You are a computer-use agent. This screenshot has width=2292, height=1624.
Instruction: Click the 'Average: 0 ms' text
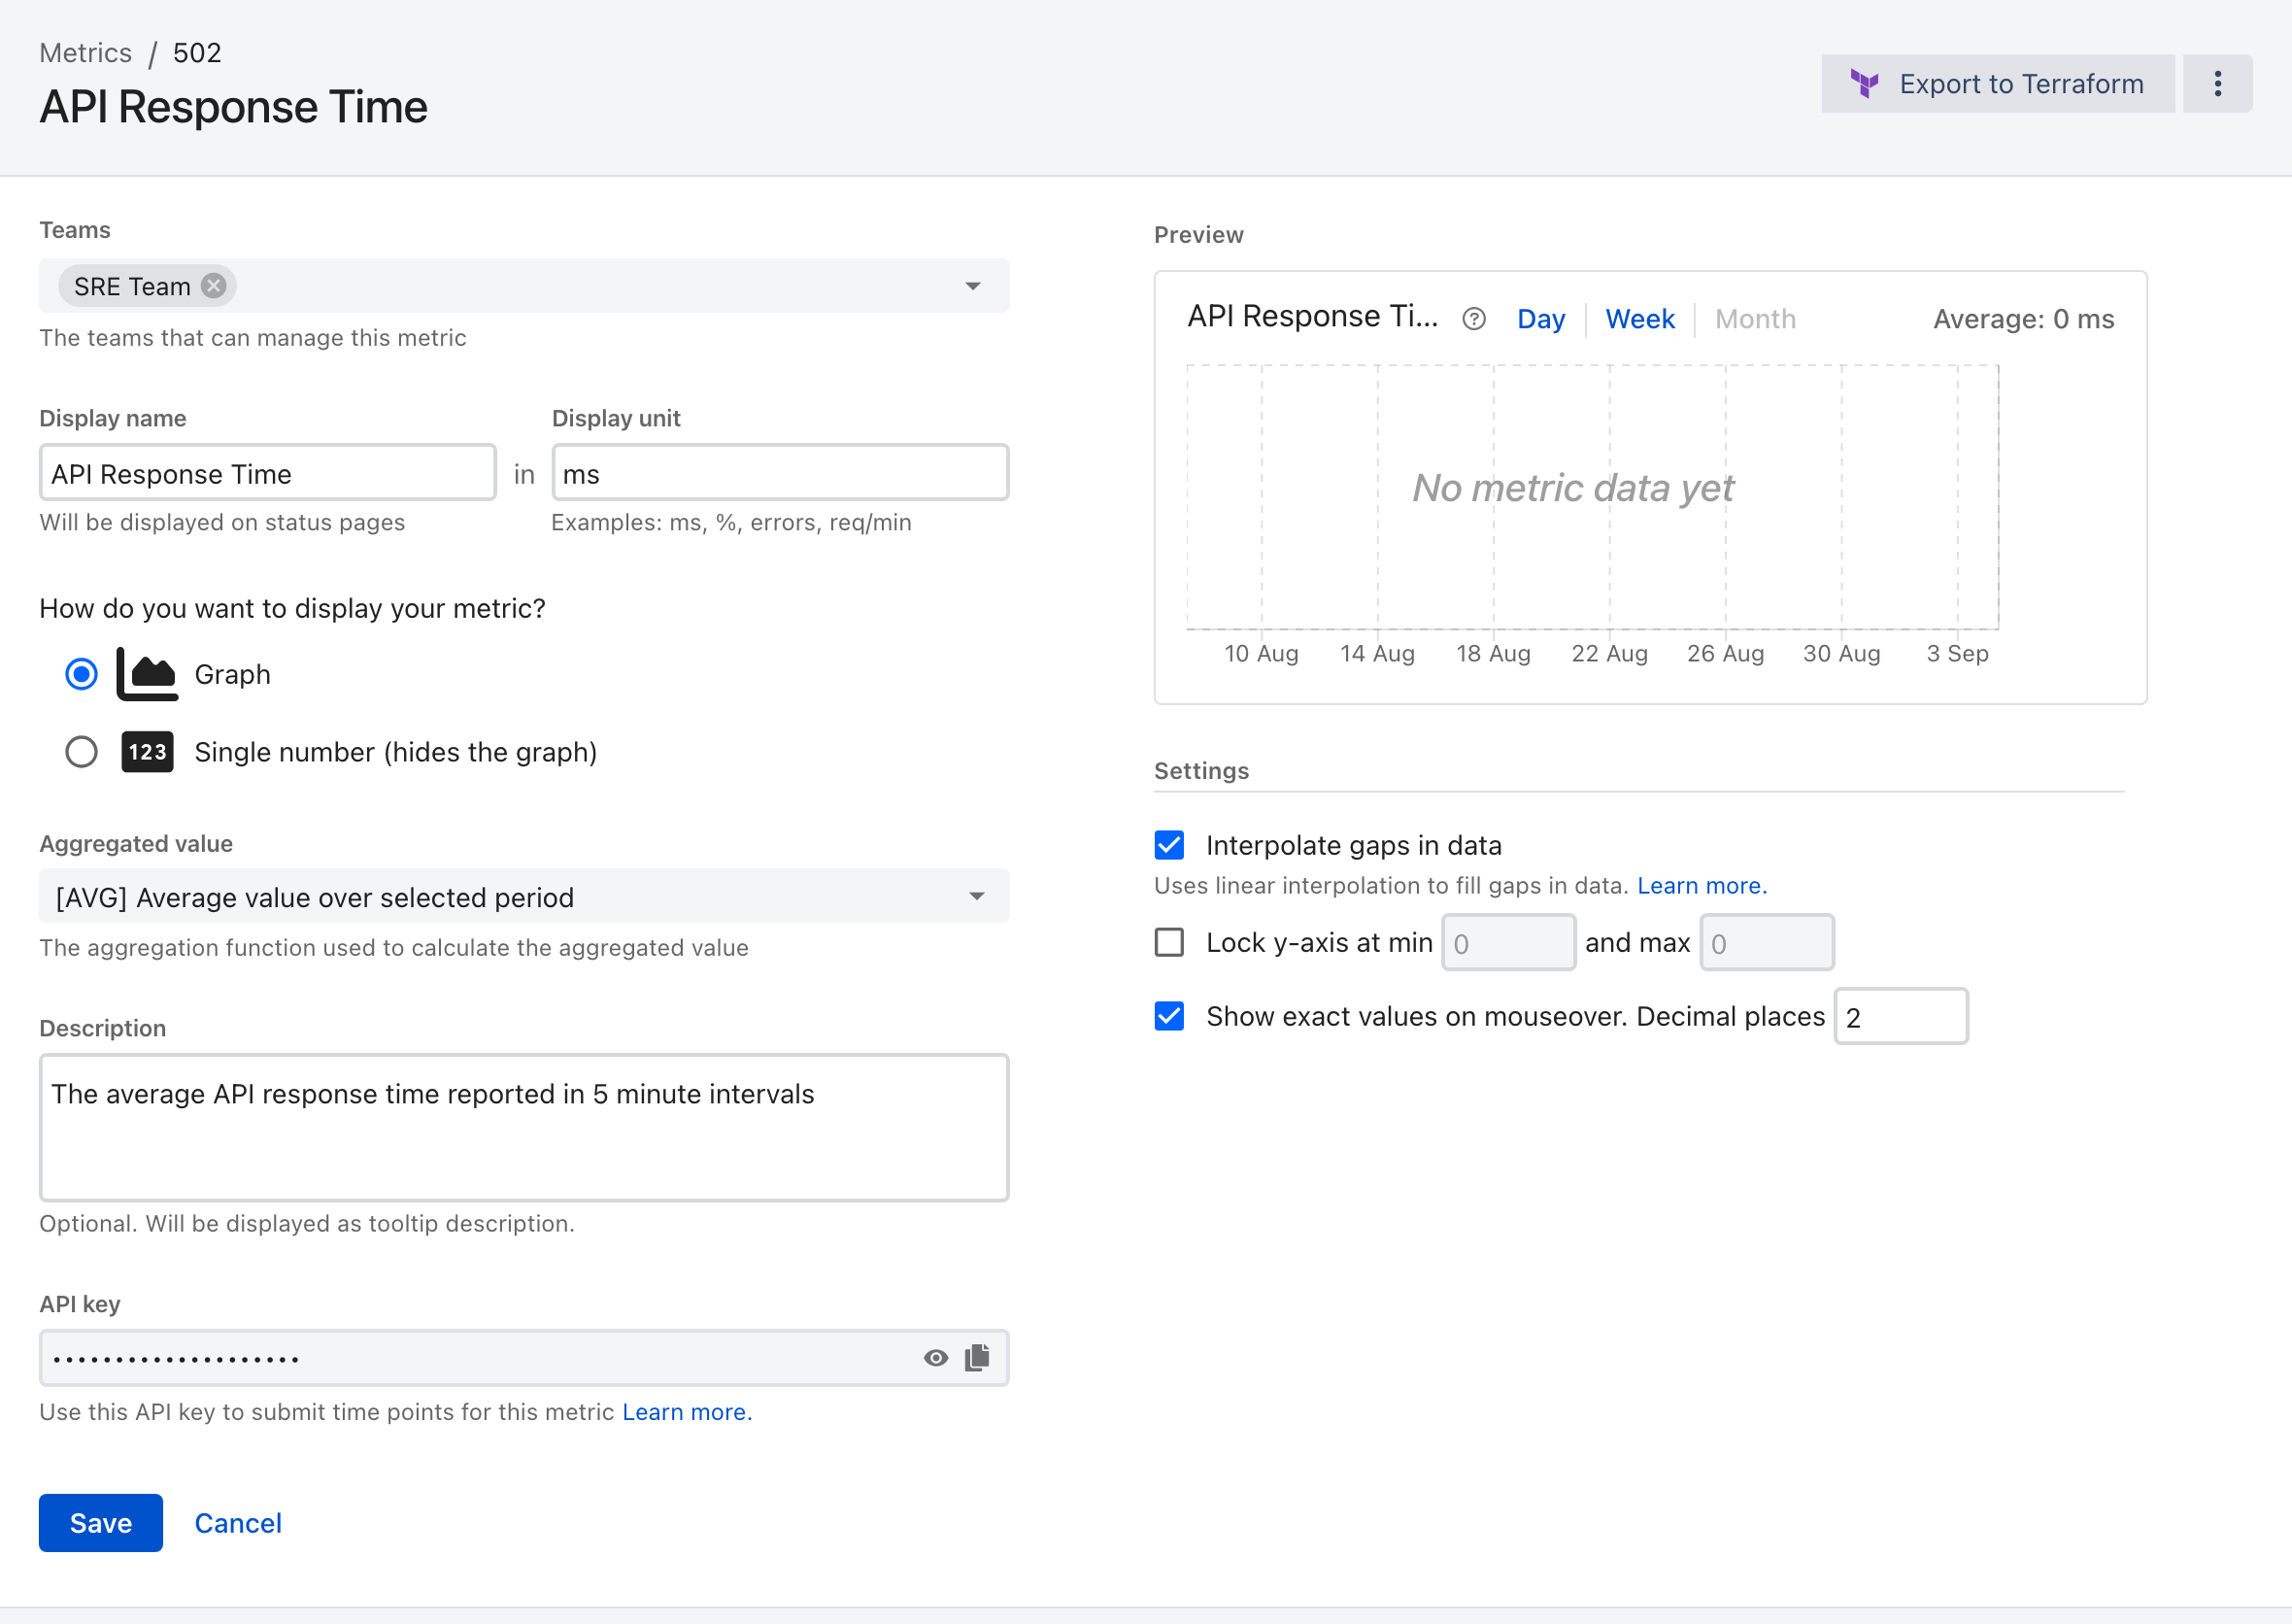pos(2023,319)
